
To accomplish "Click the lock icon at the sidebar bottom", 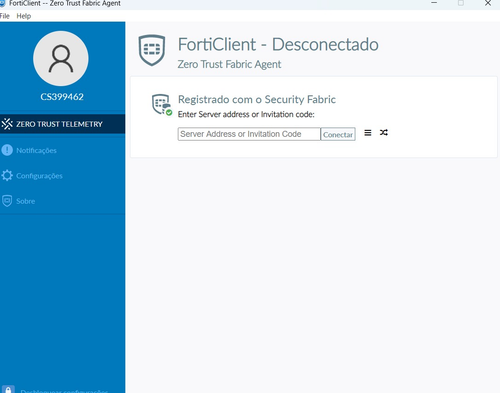I will (x=8, y=389).
